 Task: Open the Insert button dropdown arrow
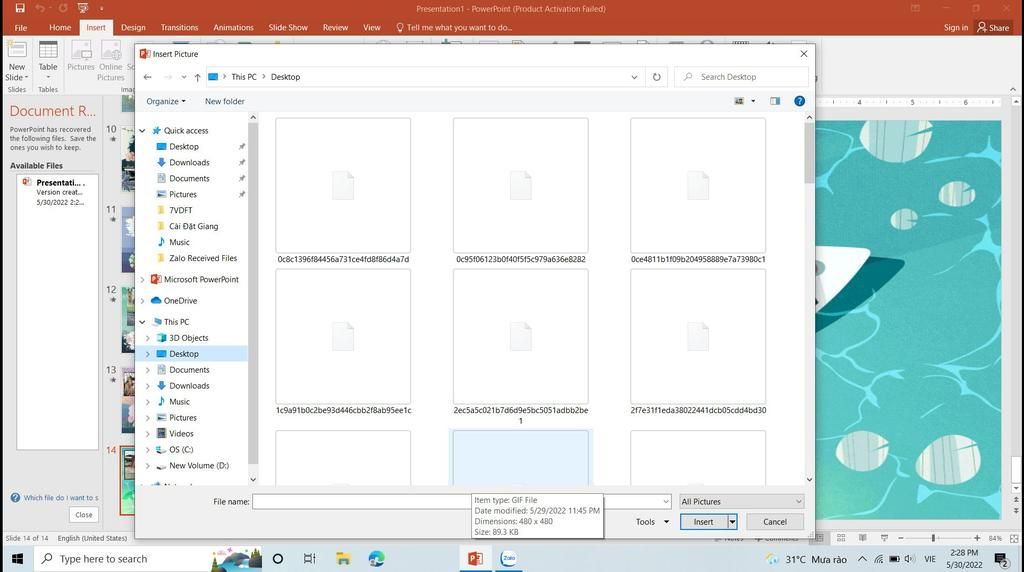[x=733, y=522]
